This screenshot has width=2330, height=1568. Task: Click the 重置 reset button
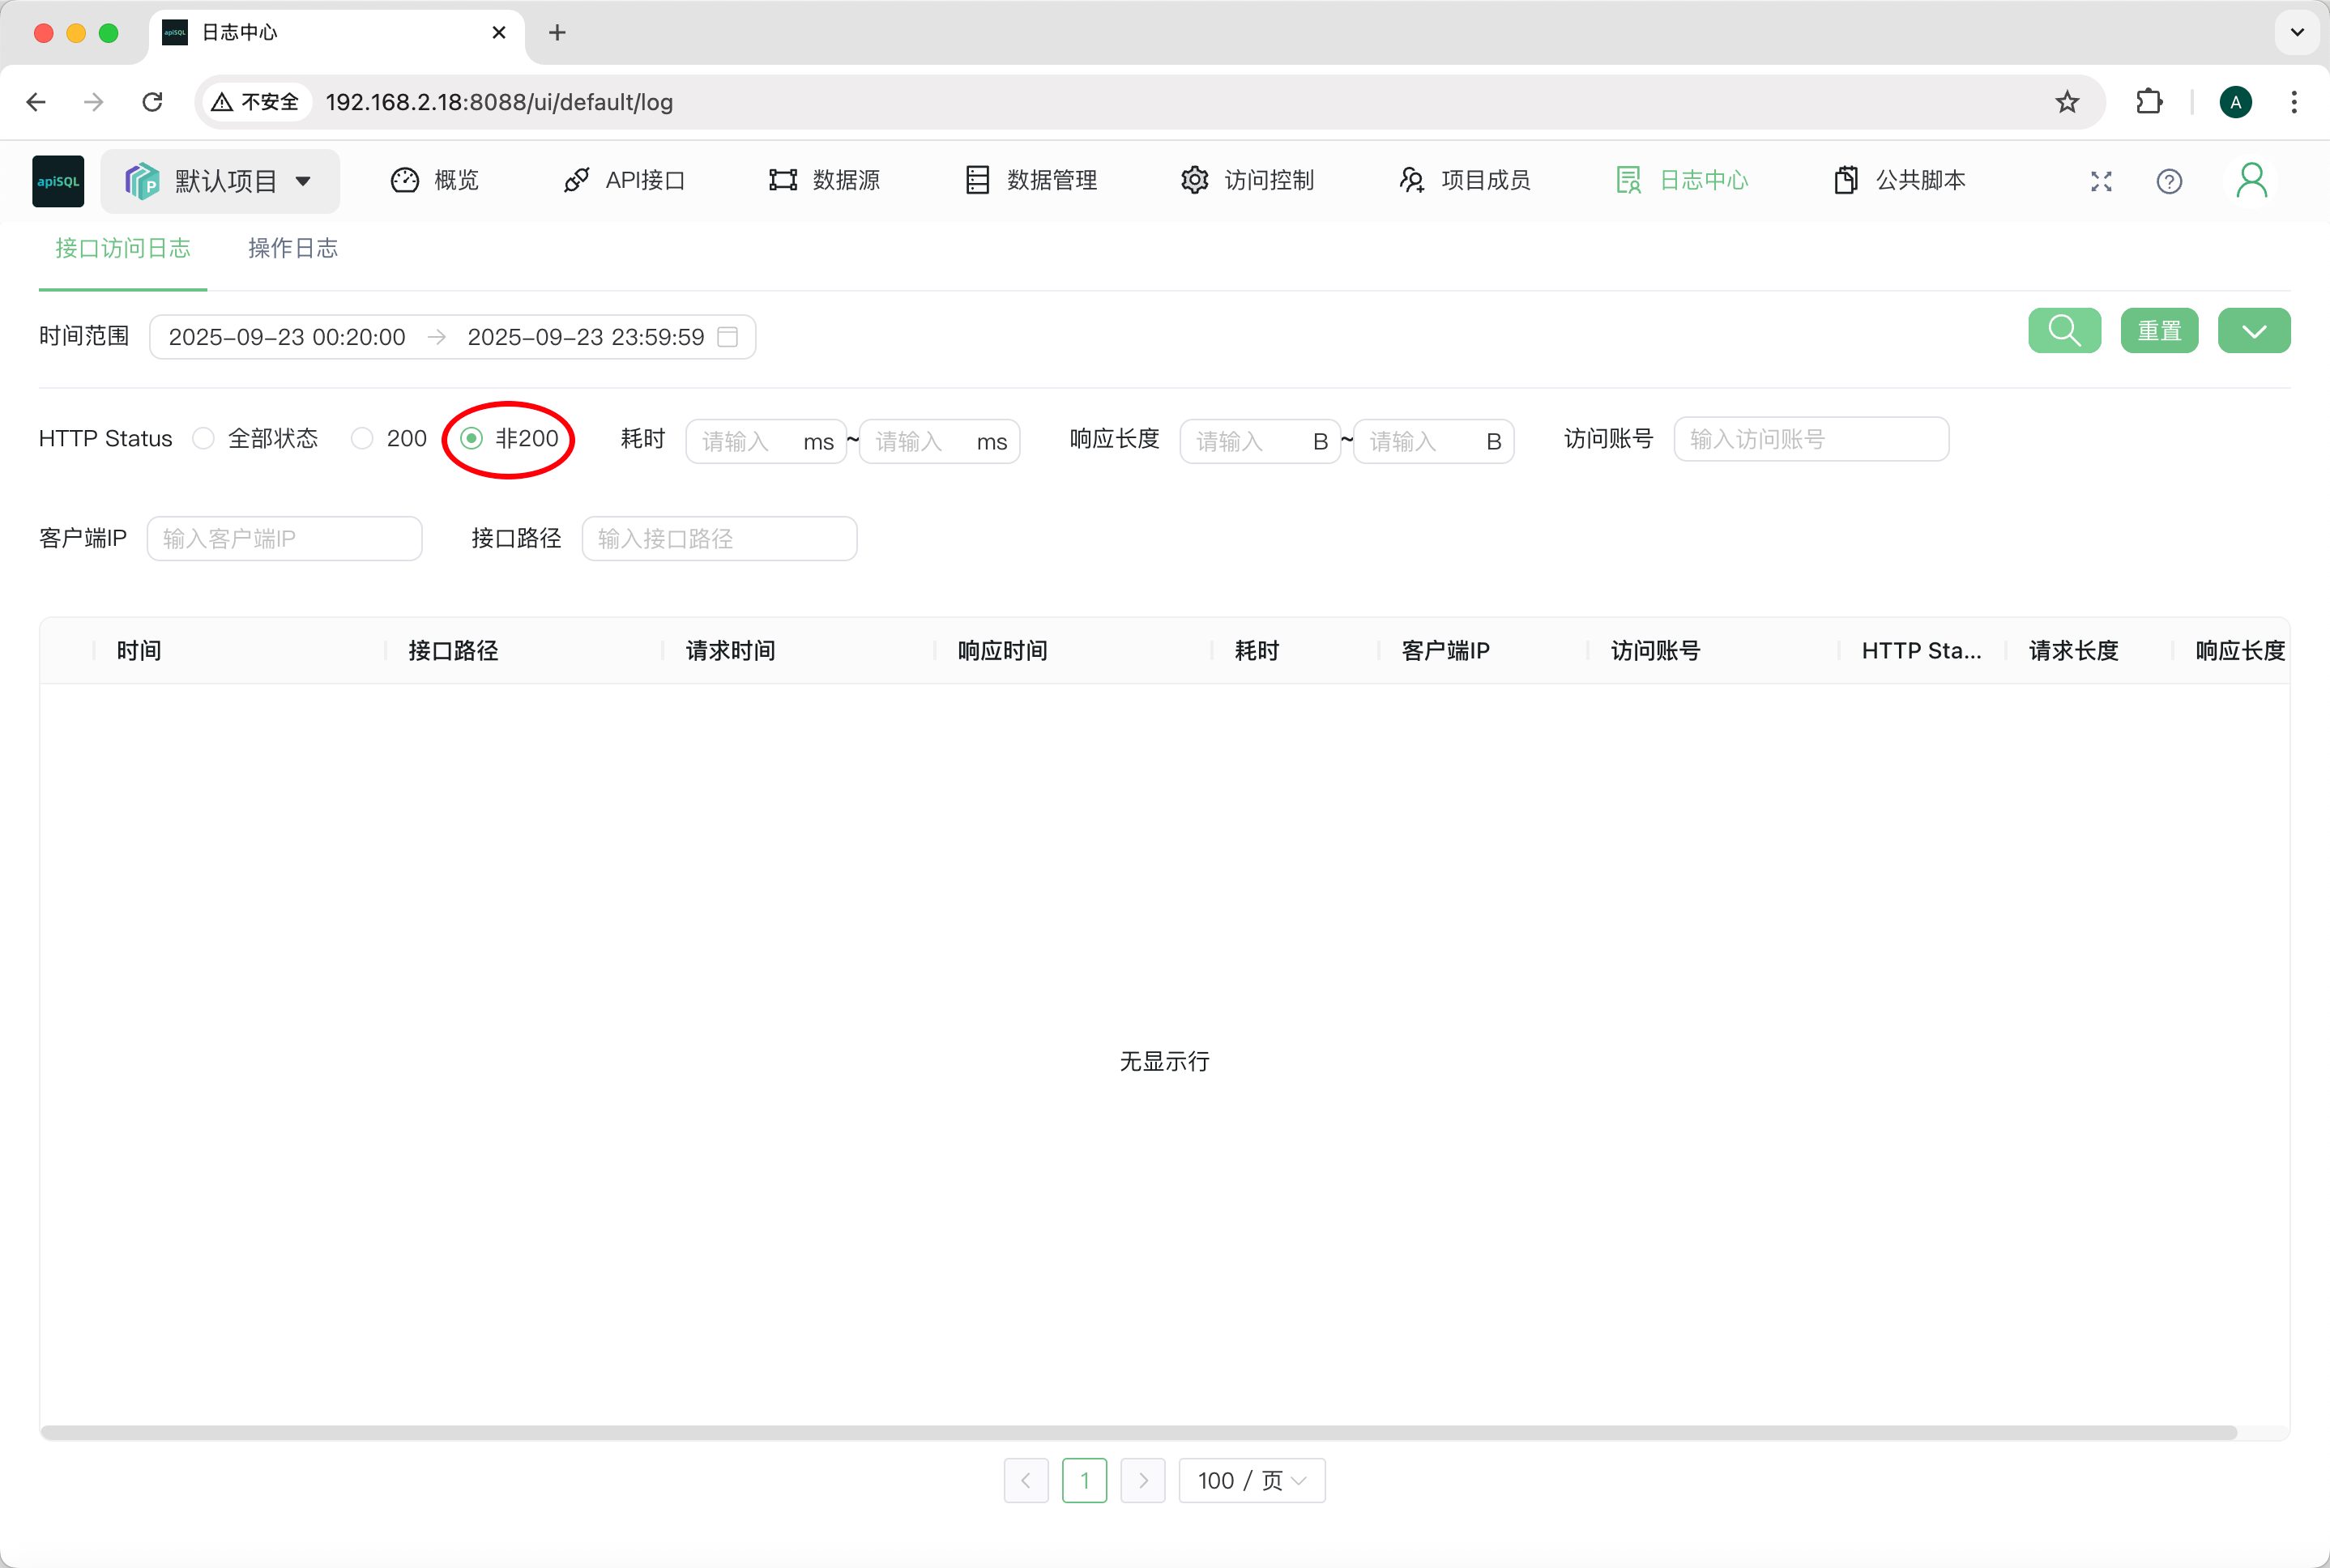pos(2159,331)
